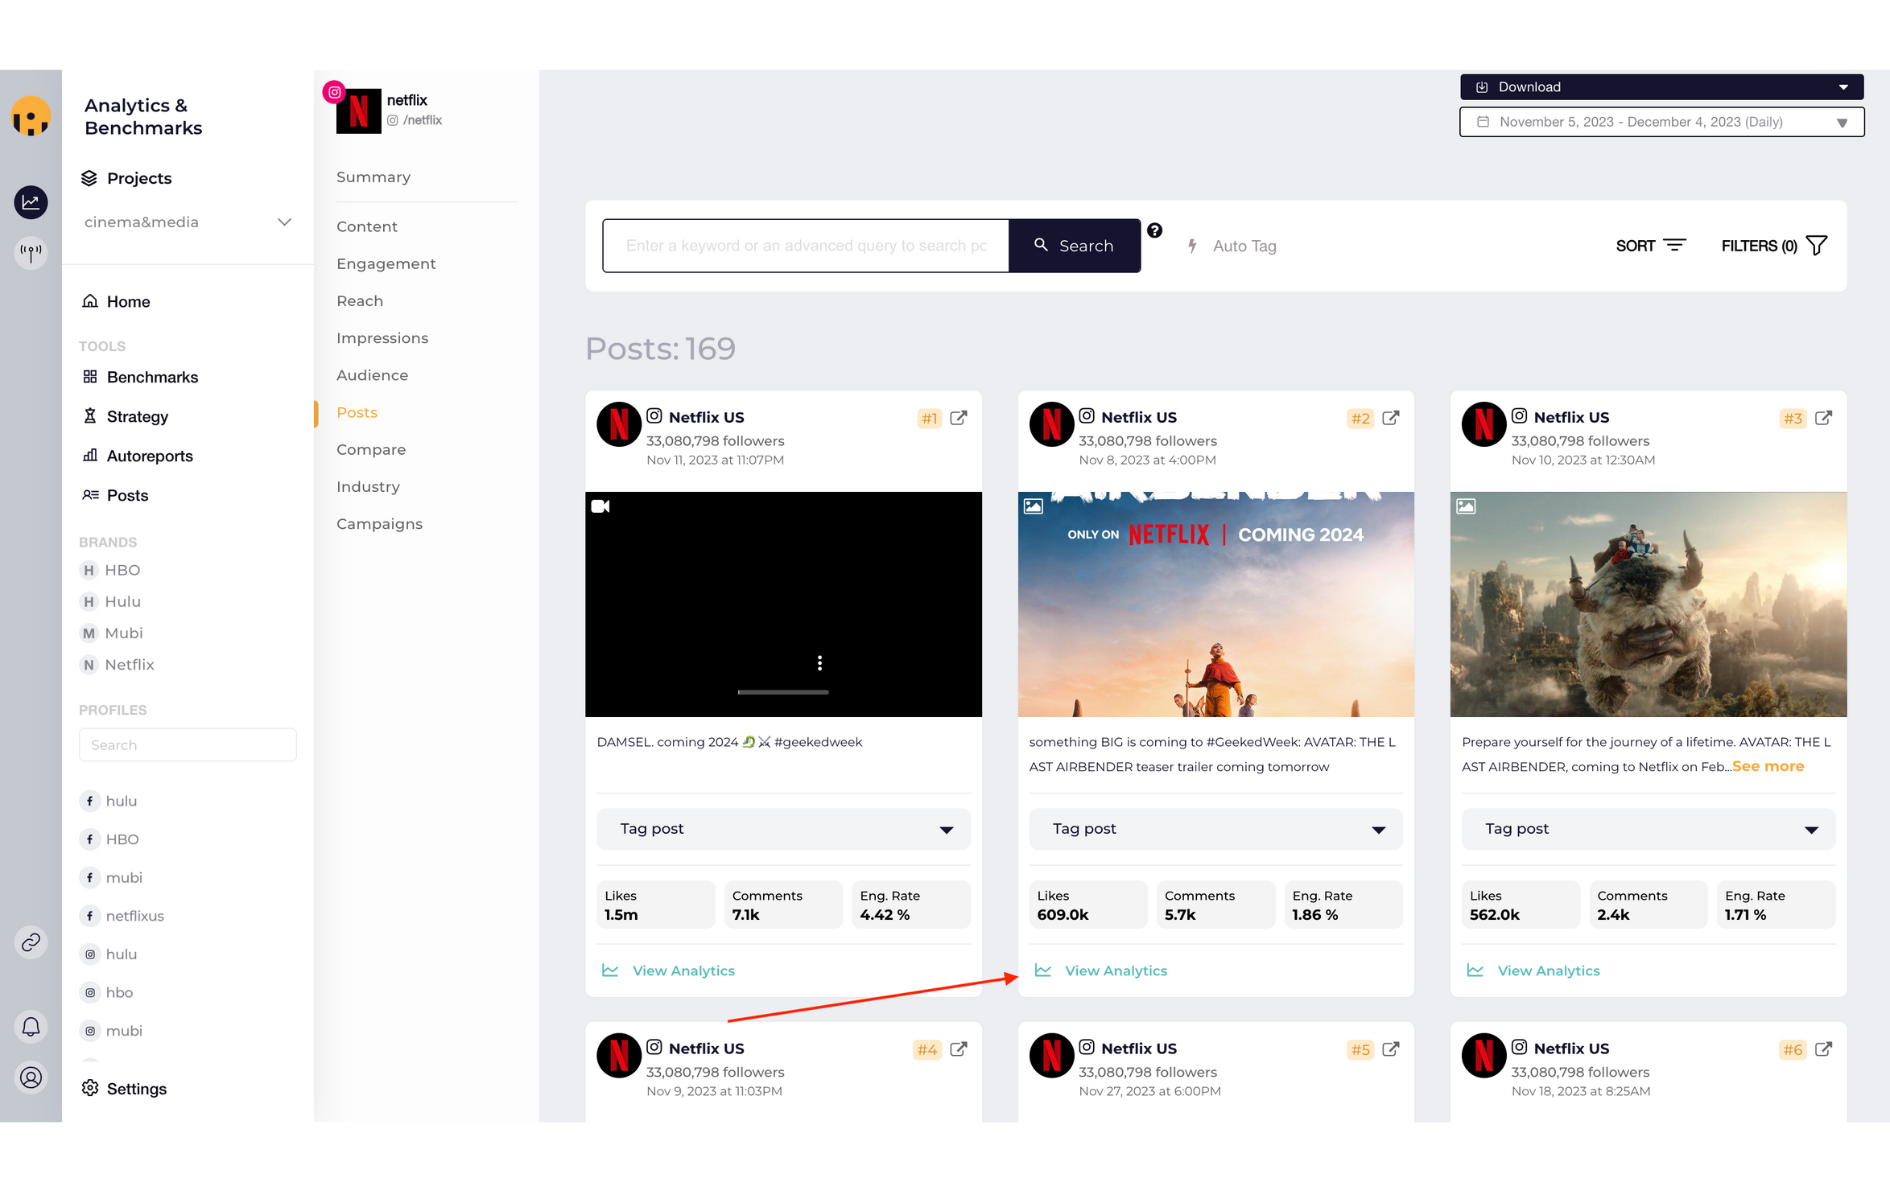Click the Profiles search field
The height and width of the screenshot is (1200, 1890).
188,745
